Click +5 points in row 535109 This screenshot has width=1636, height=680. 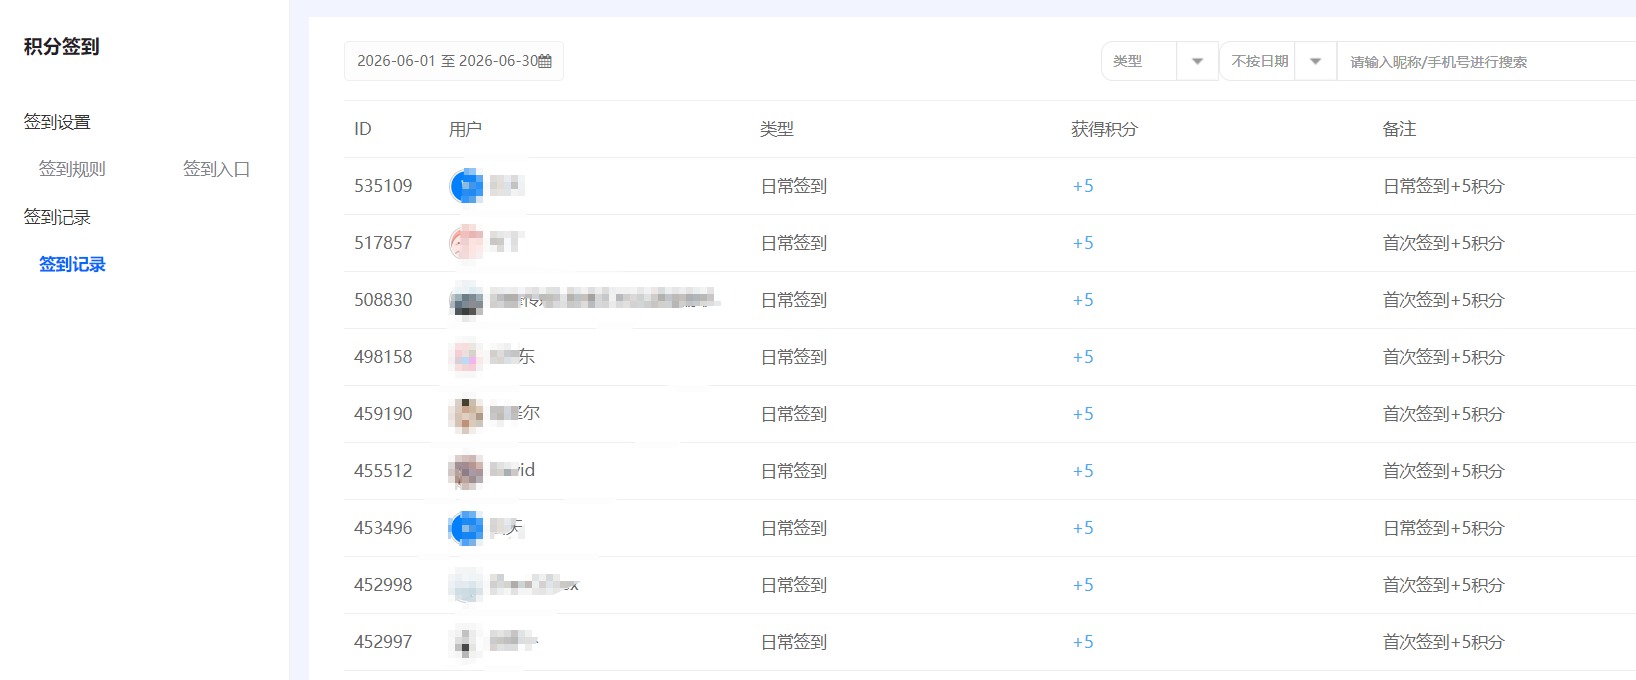(1083, 186)
